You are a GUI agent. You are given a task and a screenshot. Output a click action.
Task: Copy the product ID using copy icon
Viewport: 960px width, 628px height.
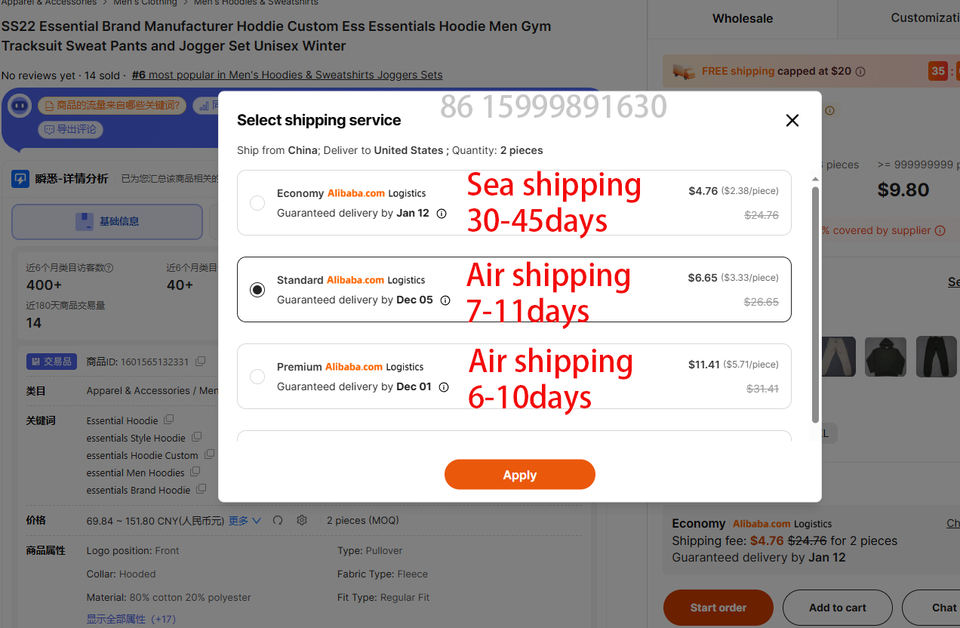click(201, 362)
